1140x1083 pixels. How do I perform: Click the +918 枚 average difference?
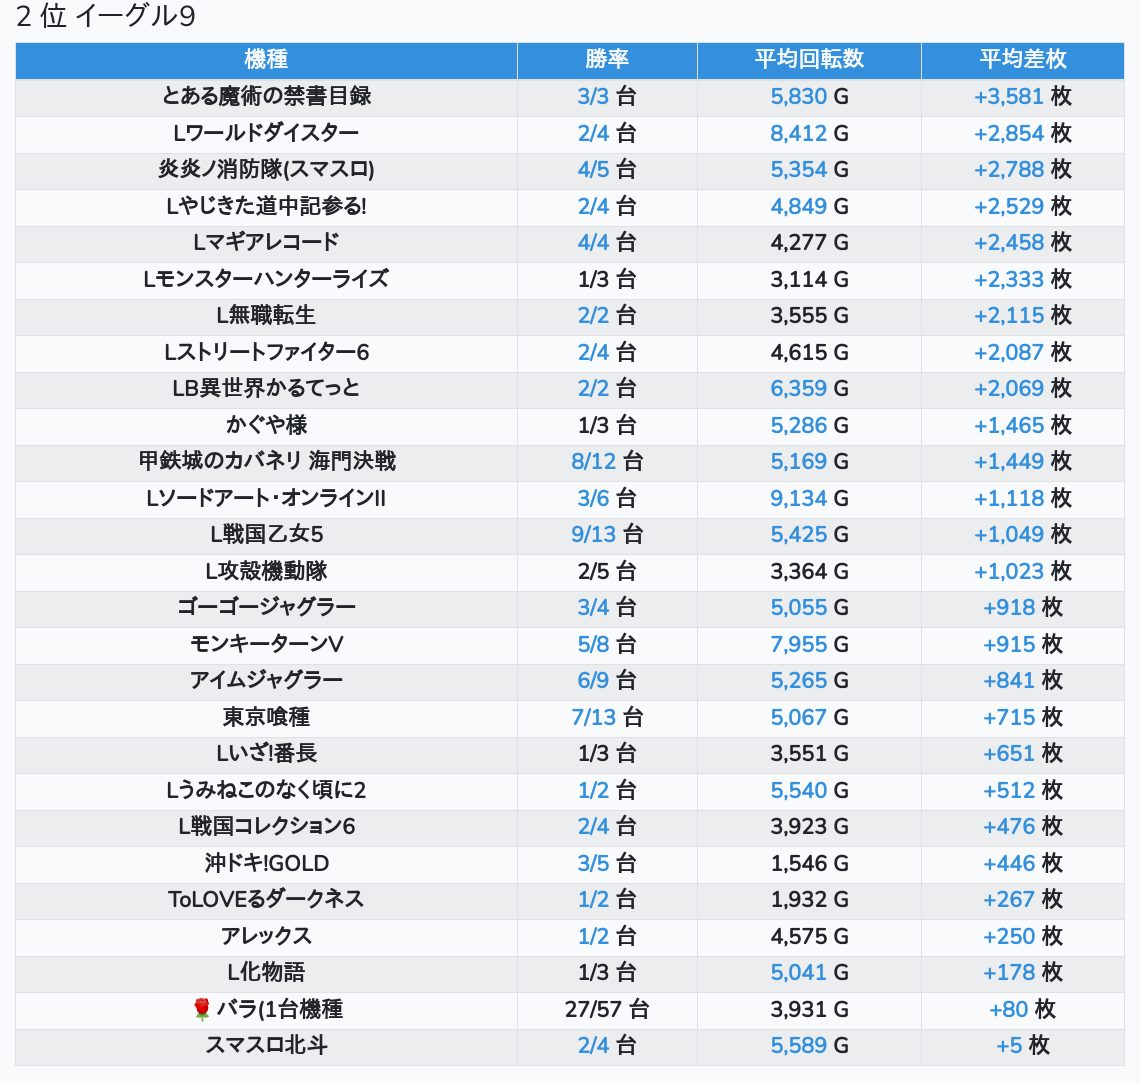pyautogui.click(x=1023, y=608)
